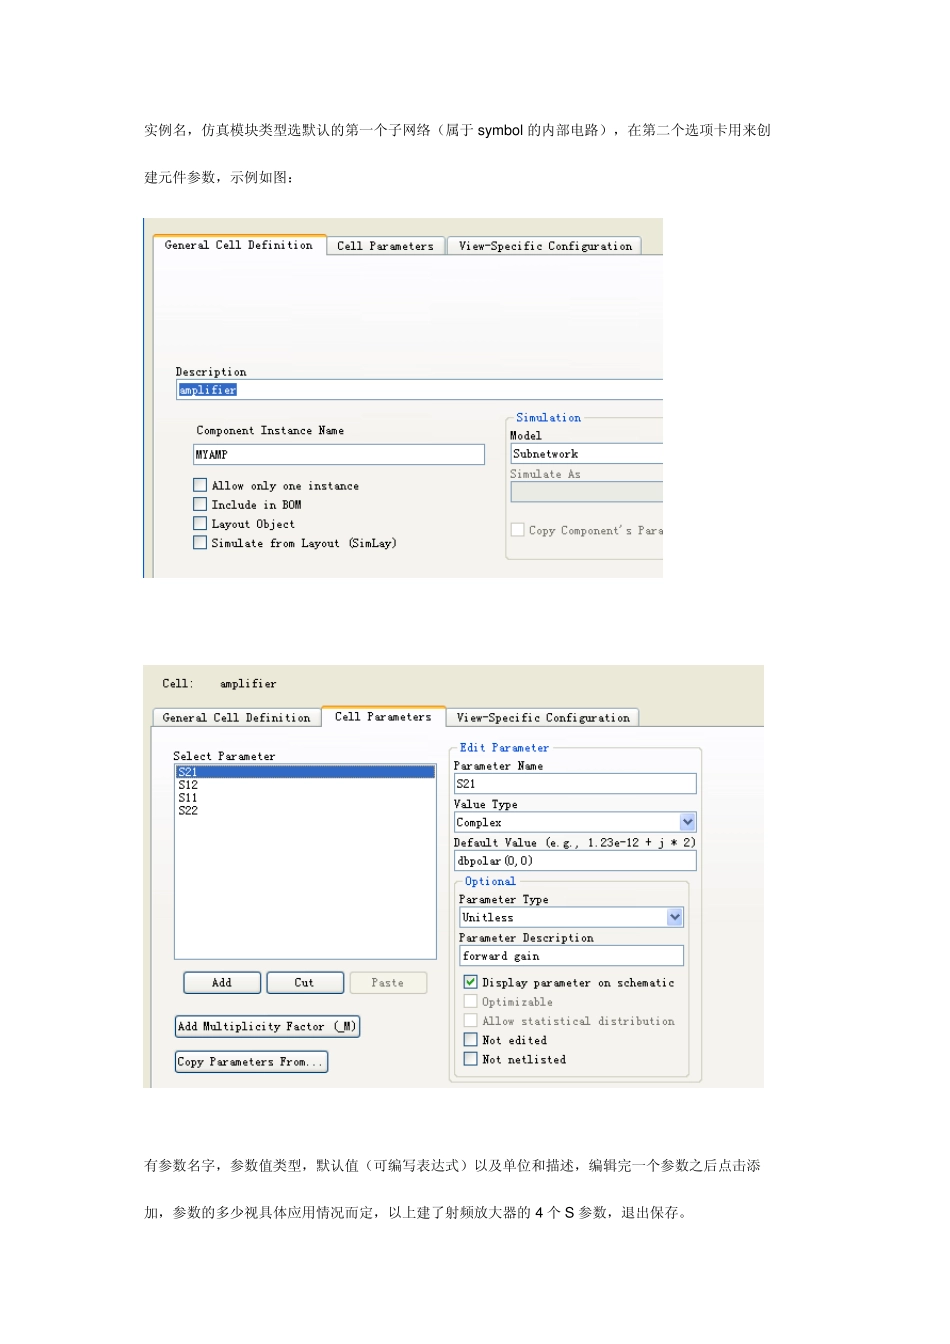The height and width of the screenshot is (1344, 950).
Task: Click the Parameter Name field S21
Action: (575, 784)
